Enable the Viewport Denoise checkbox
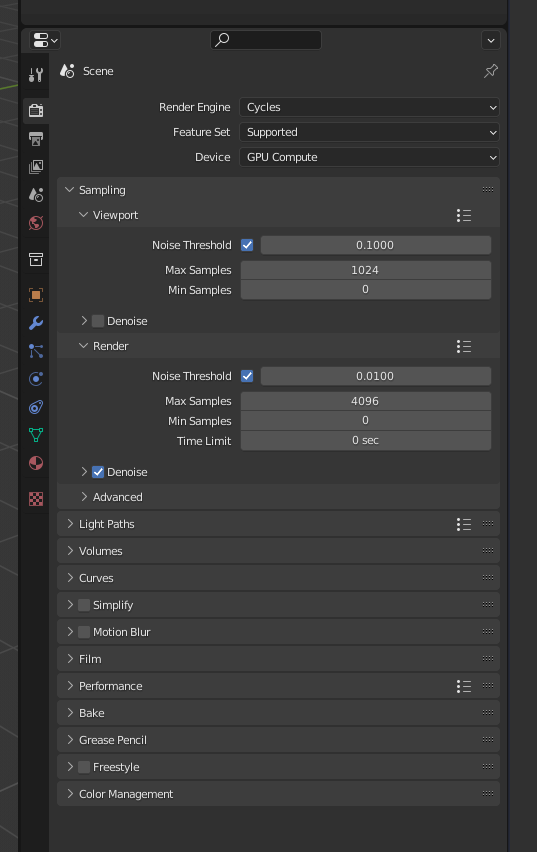This screenshot has width=537, height=852. pos(98,321)
